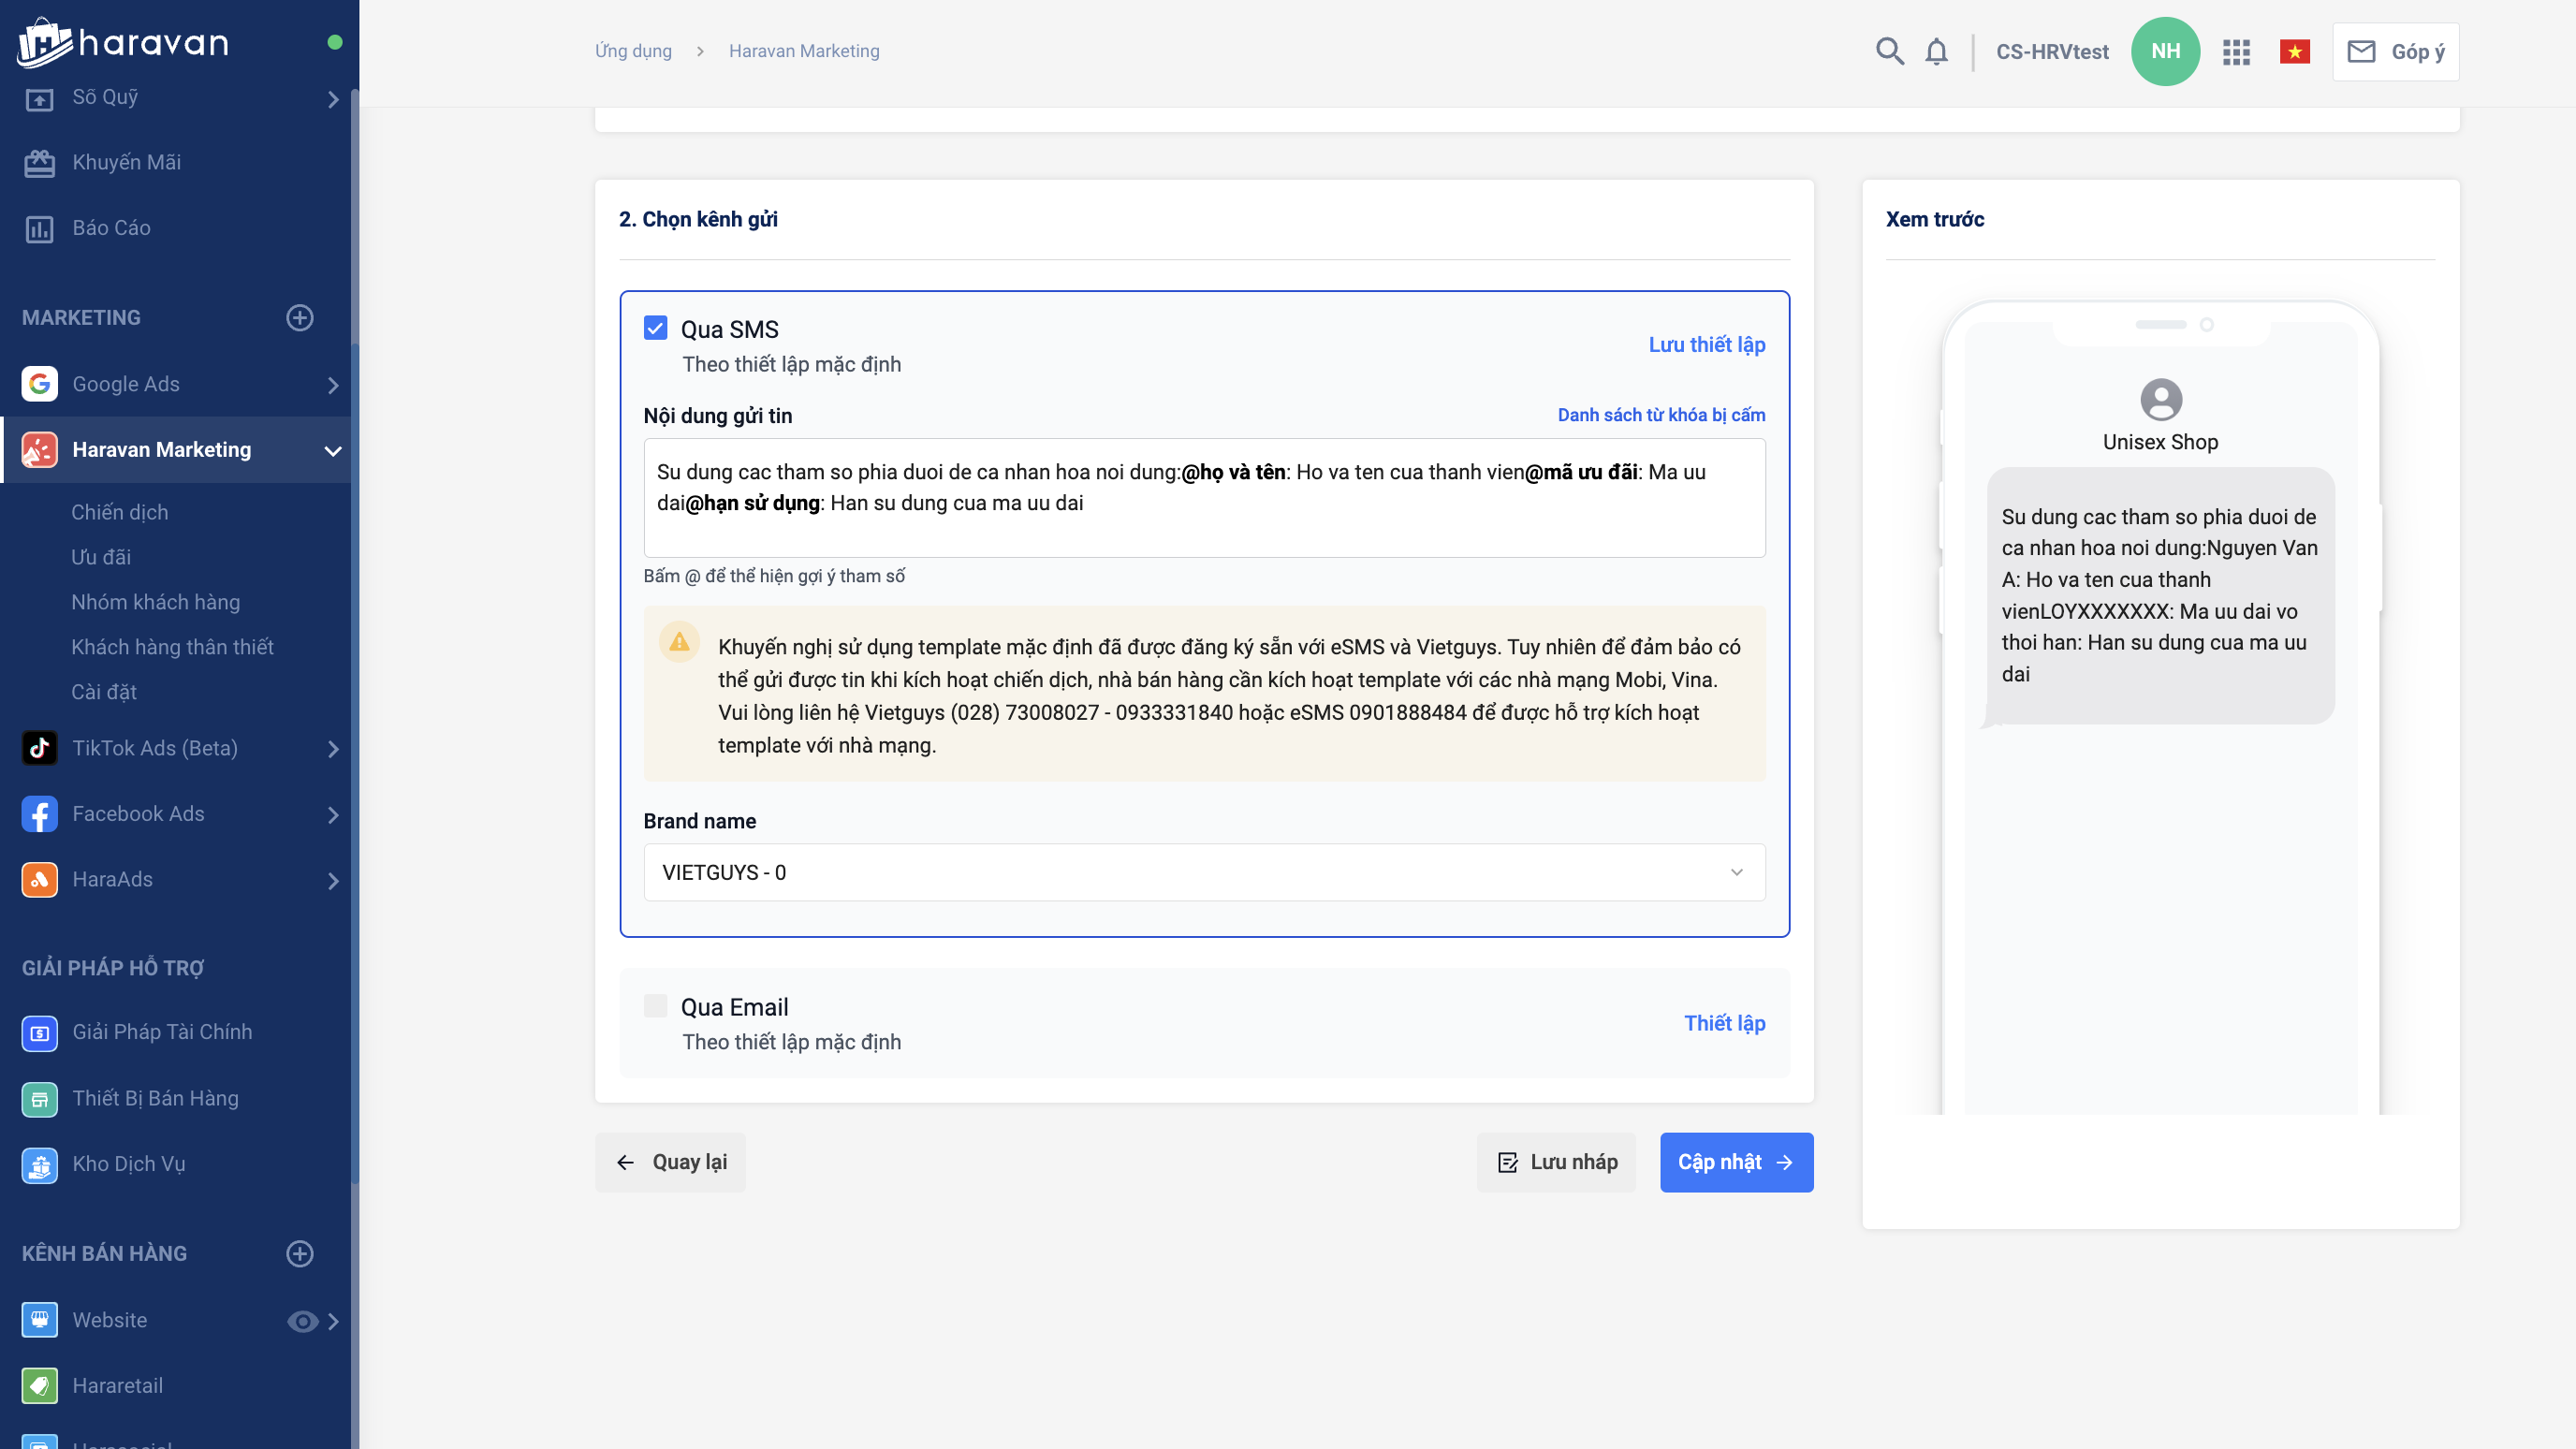Go to Ứng dụng breadcrumb

tap(633, 51)
